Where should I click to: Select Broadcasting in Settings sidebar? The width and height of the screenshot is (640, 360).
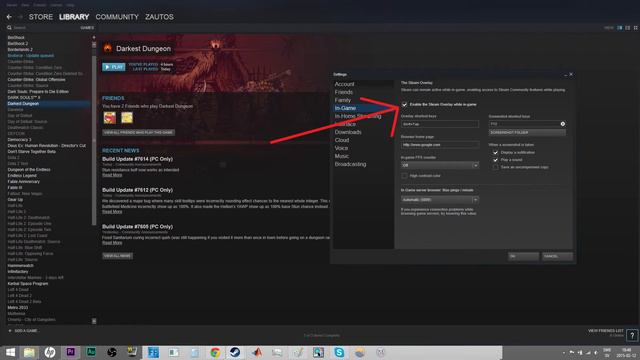[350, 164]
